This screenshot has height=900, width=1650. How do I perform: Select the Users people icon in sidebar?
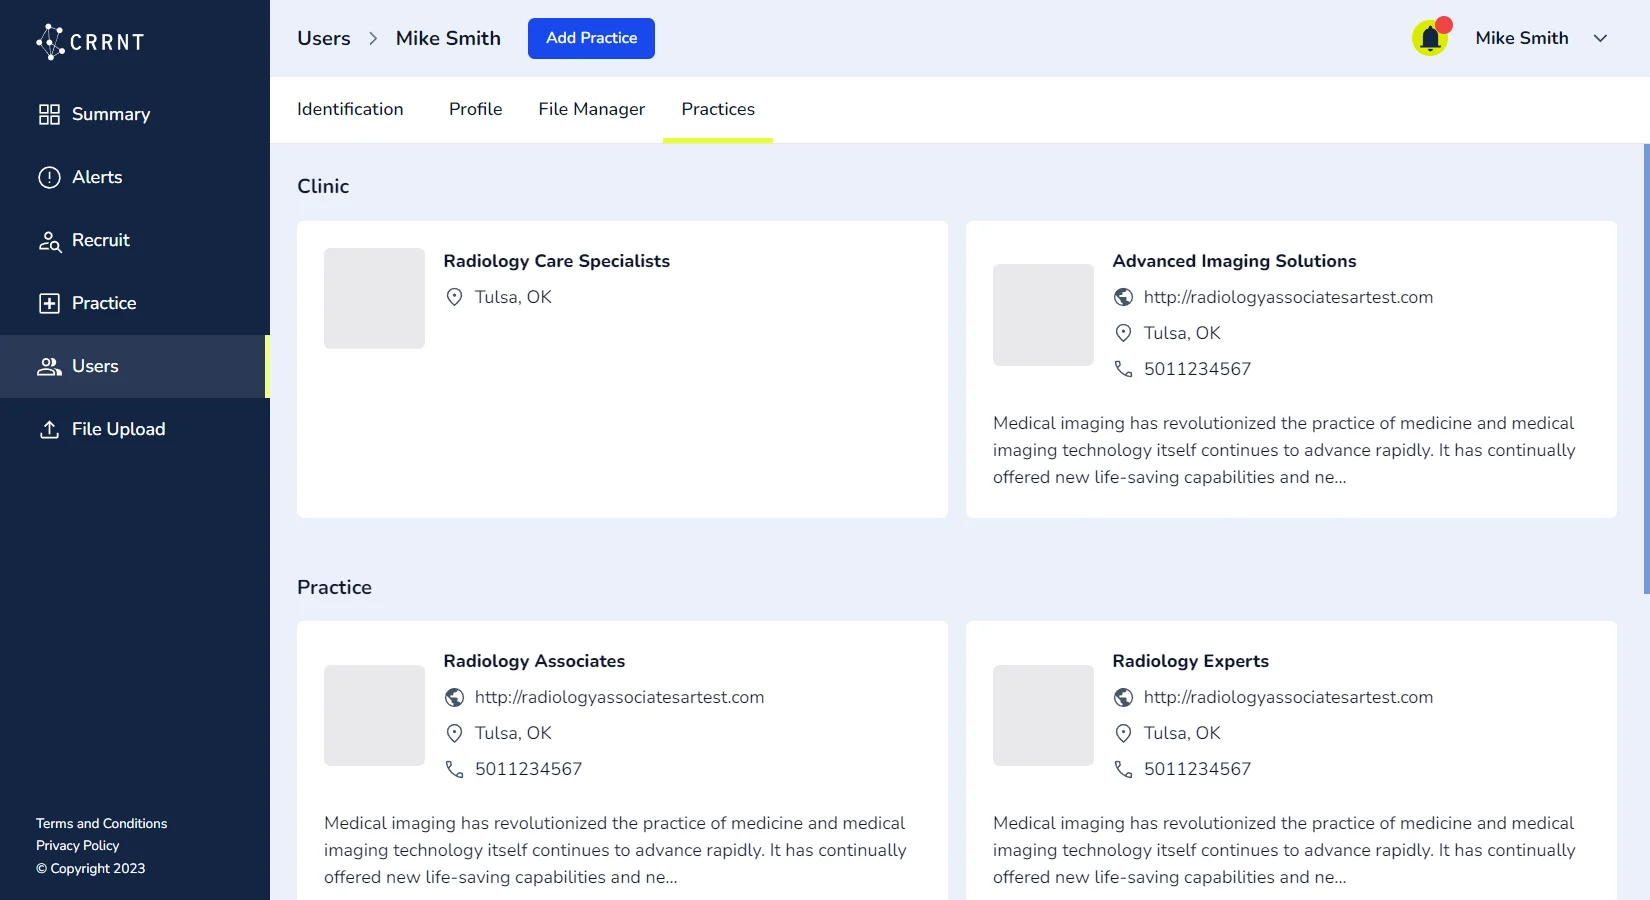pyautogui.click(x=49, y=367)
